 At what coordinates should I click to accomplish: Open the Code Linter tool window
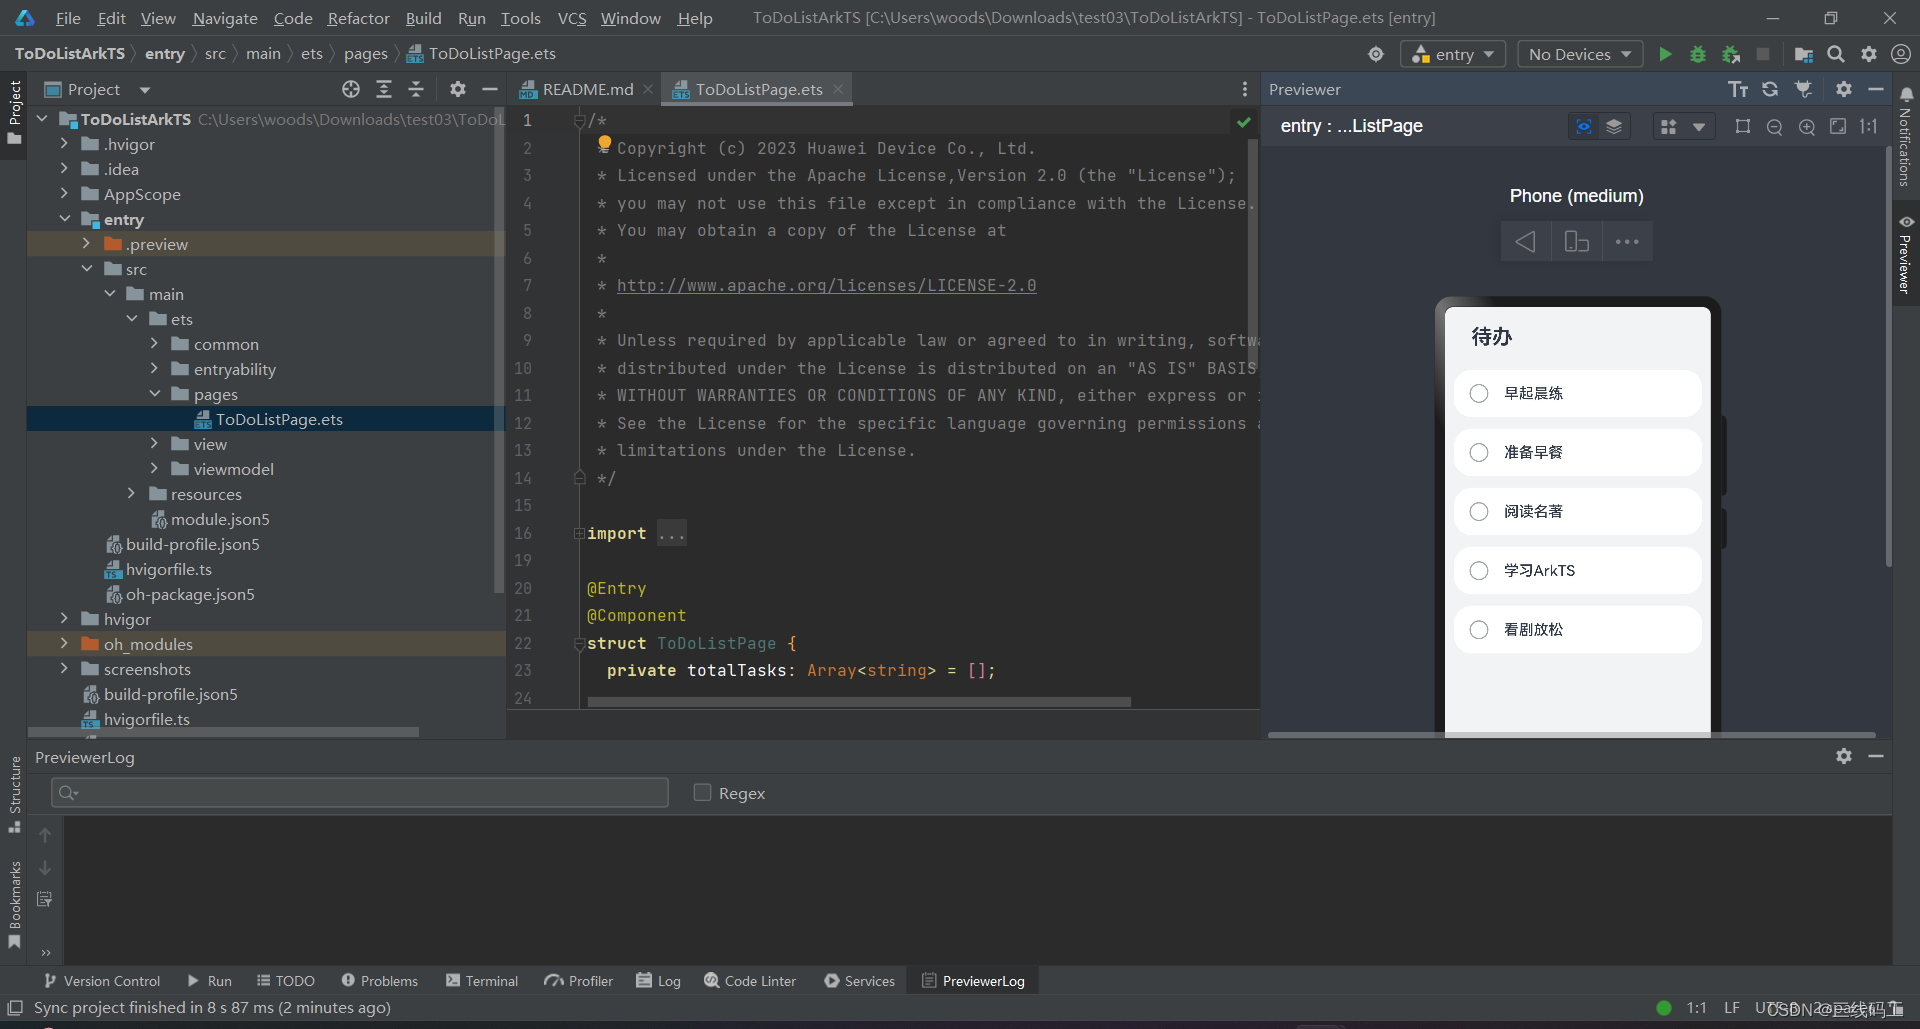point(750,981)
